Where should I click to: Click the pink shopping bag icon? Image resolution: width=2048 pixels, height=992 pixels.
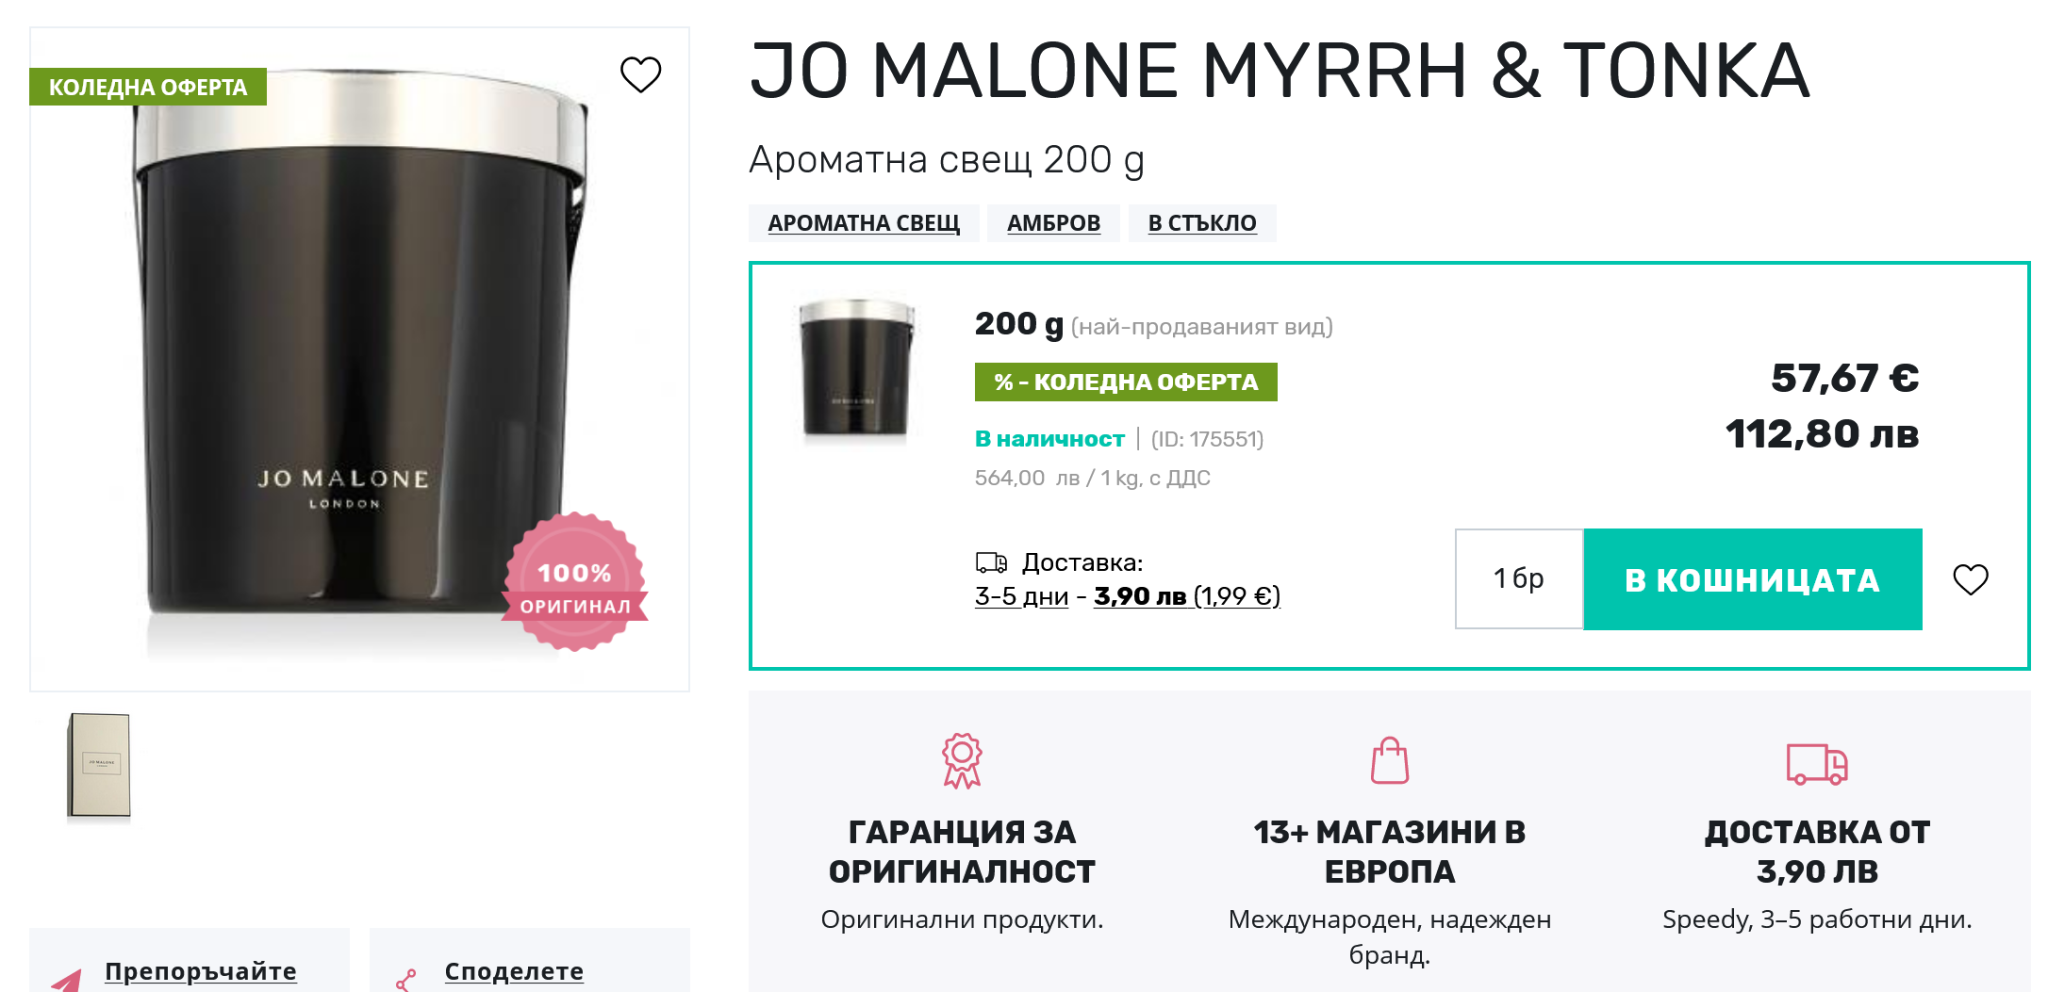coord(1389,761)
